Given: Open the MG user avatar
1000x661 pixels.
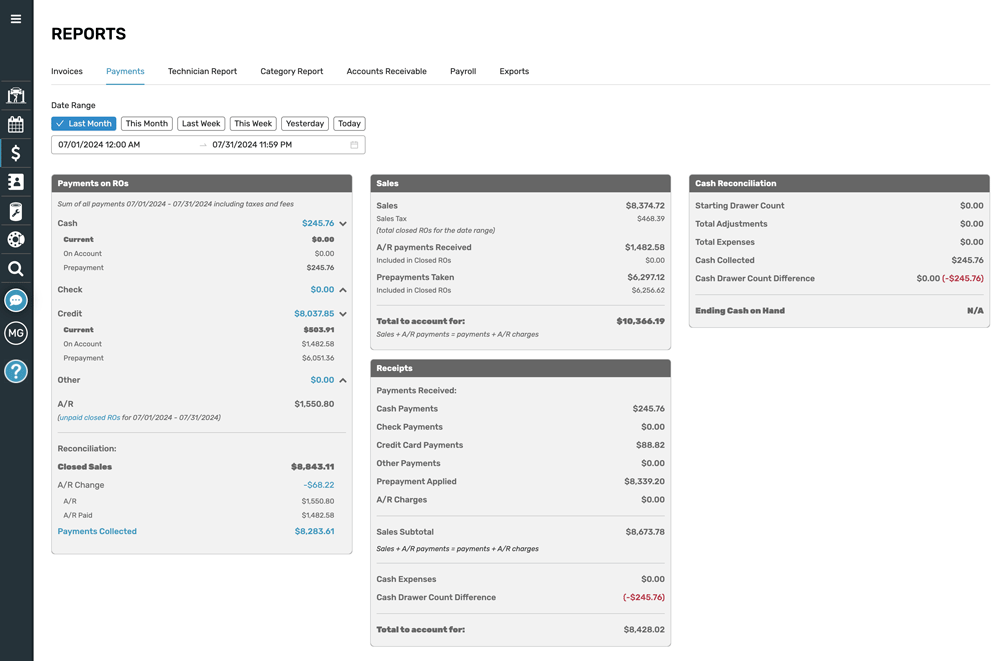Looking at the screenshot, I should click(x=16, y=333).
